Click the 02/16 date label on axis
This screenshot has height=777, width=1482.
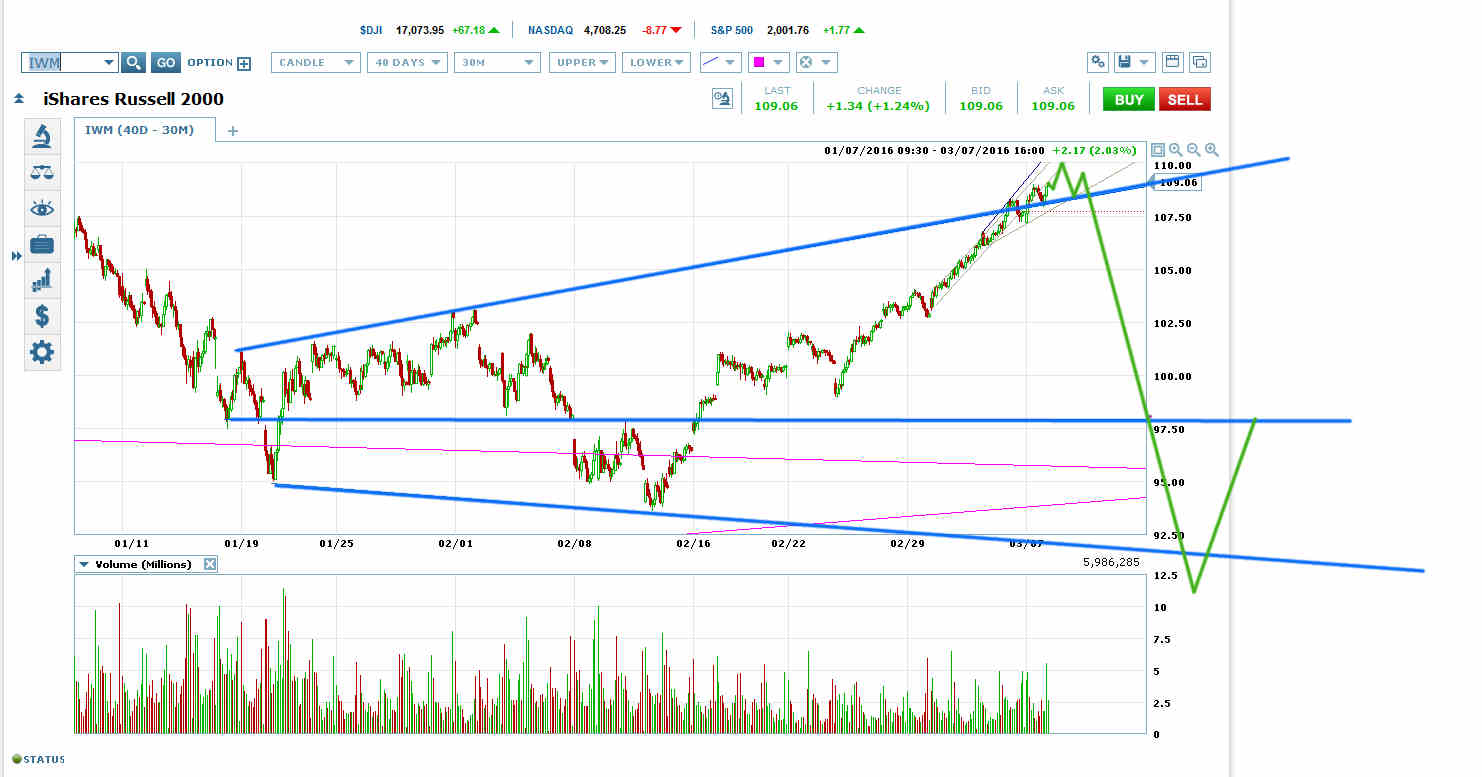tap(692, 542)
